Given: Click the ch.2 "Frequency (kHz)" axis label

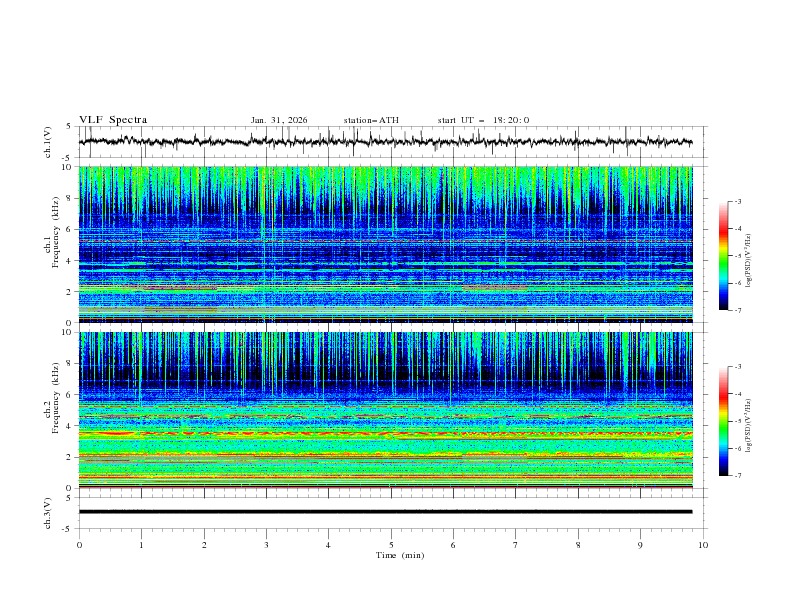Looking at the screenshot, I should pos(56,398).
